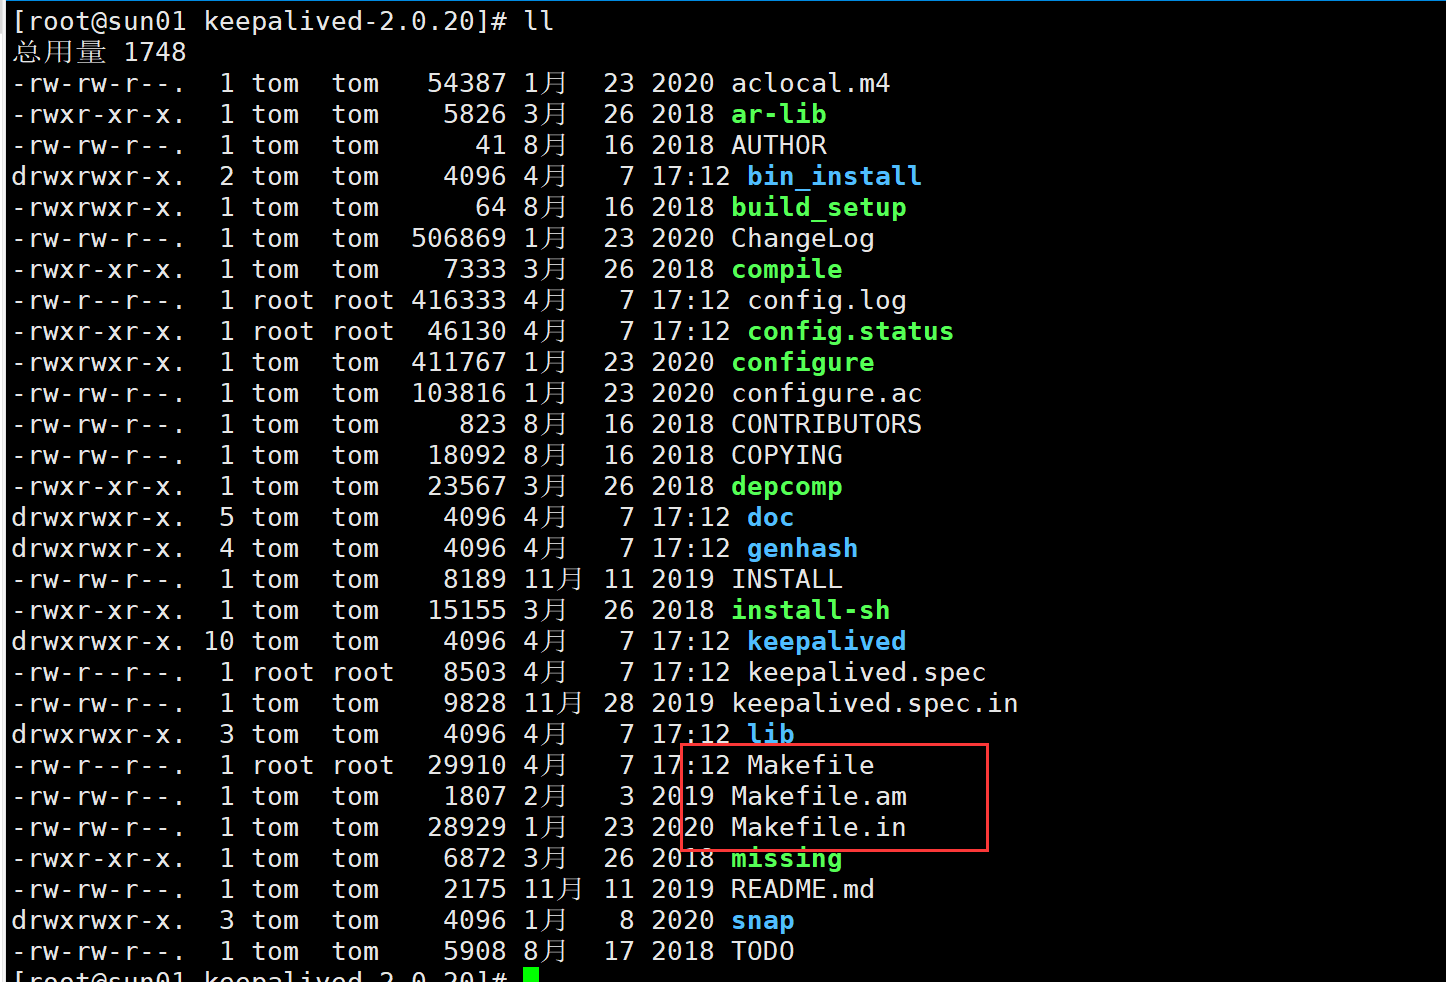The image size is (1446, 982).
Task: Select the Makefile entry owned by root
Action: click(811, 765)
